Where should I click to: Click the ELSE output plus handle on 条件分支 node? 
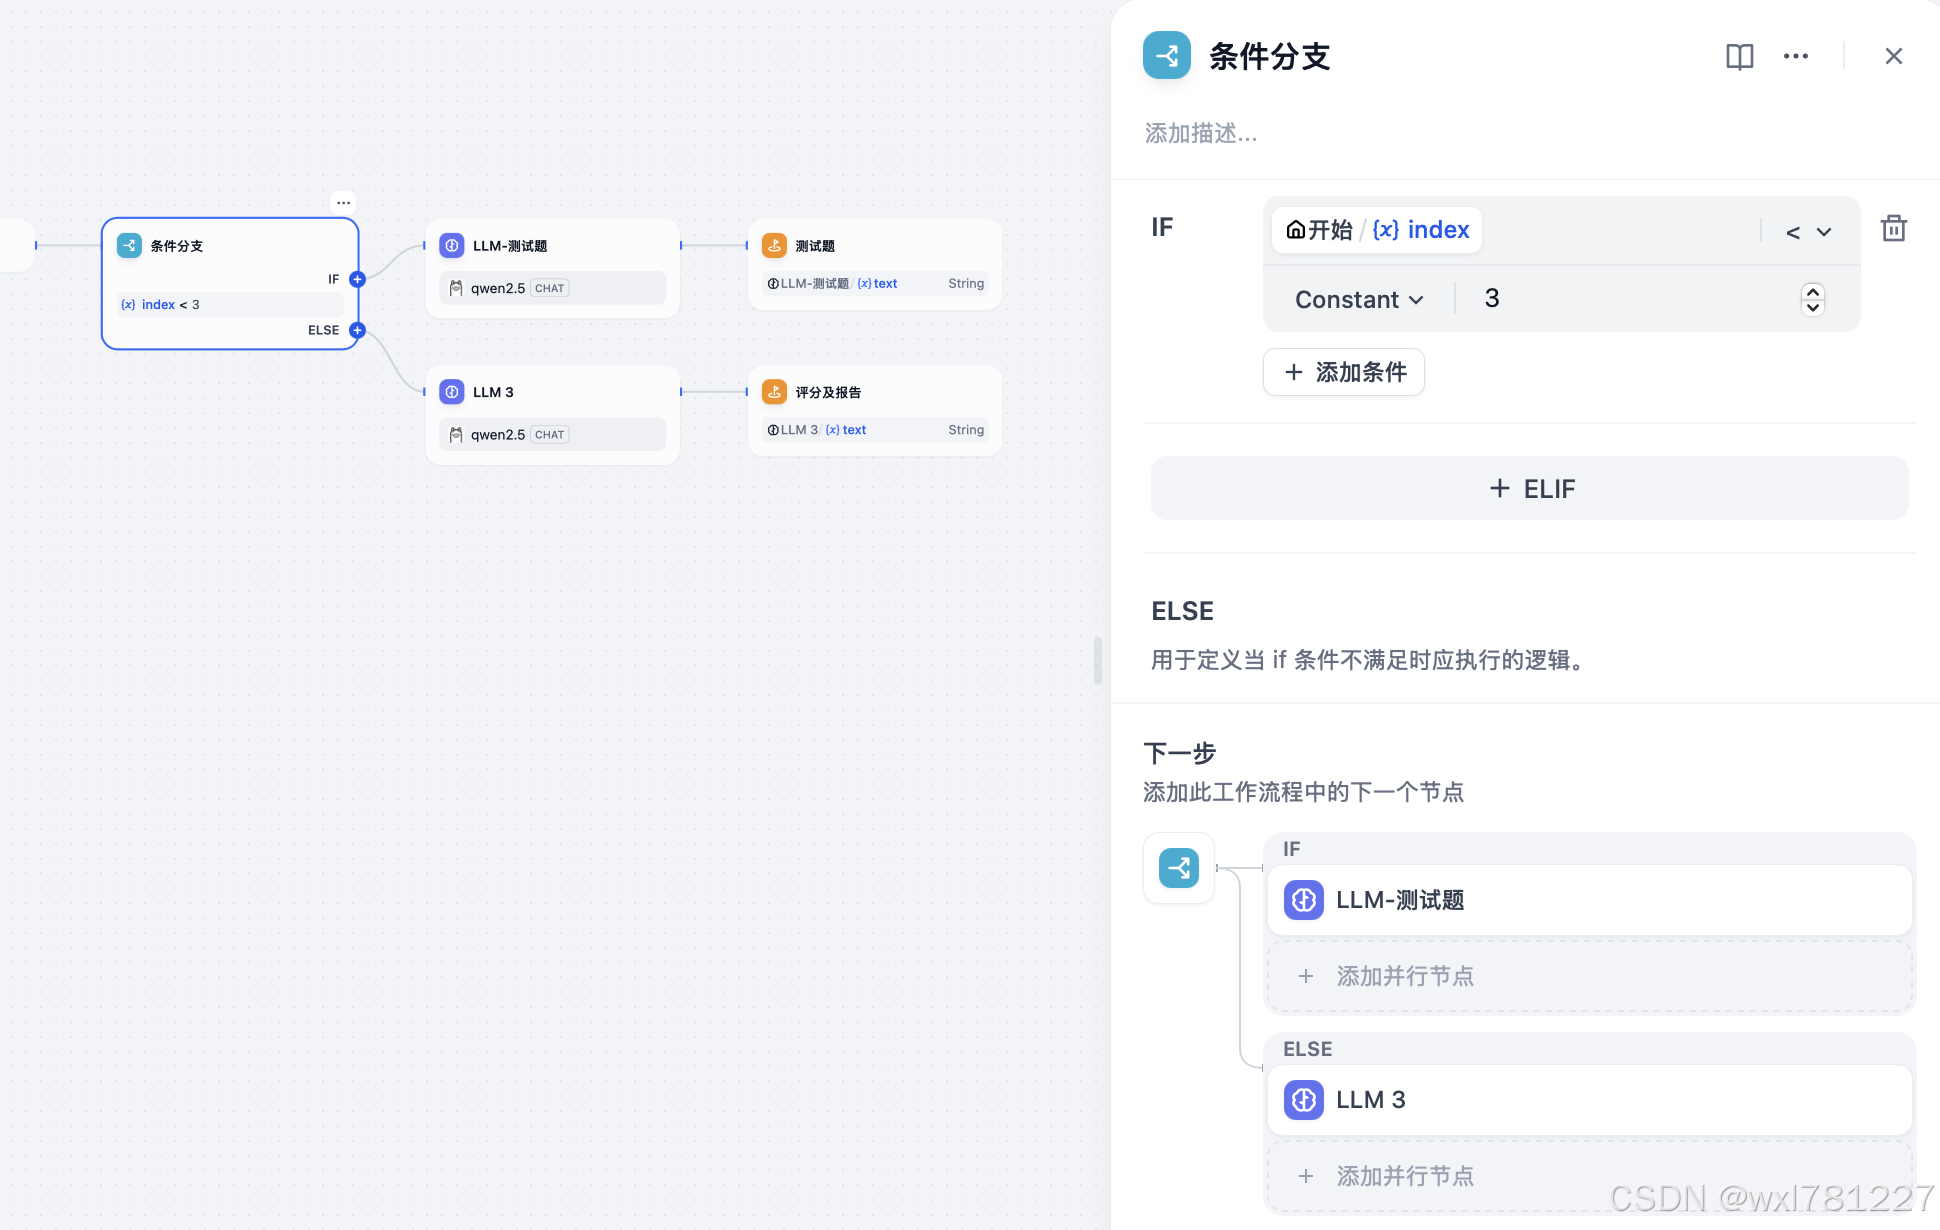(x=357, y=330)
